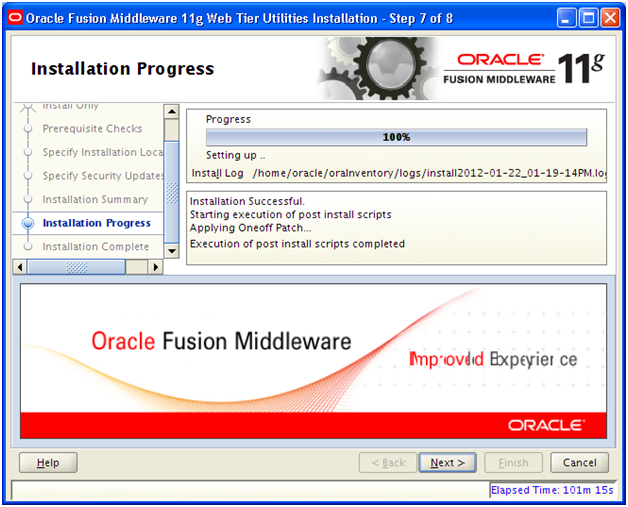Maximize the installer window
Viewport: 628px width, 507px height.
coord(588,18)
